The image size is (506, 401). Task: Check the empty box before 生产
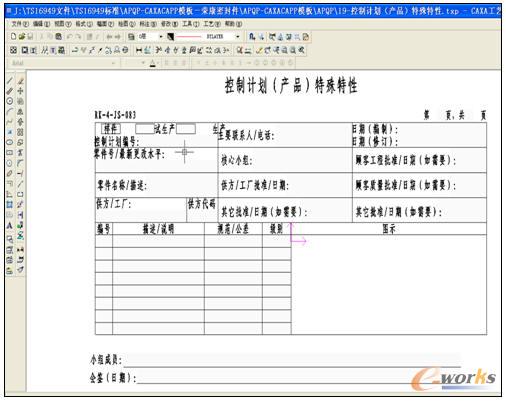186,128
